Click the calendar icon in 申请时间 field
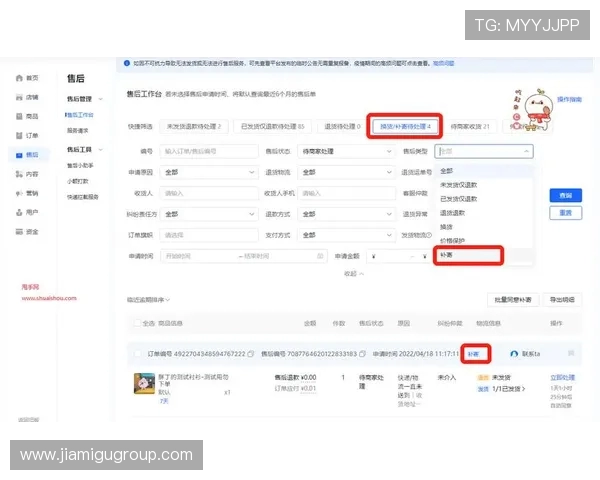This screenshot has height=480, width=600. tap(320, 256)
